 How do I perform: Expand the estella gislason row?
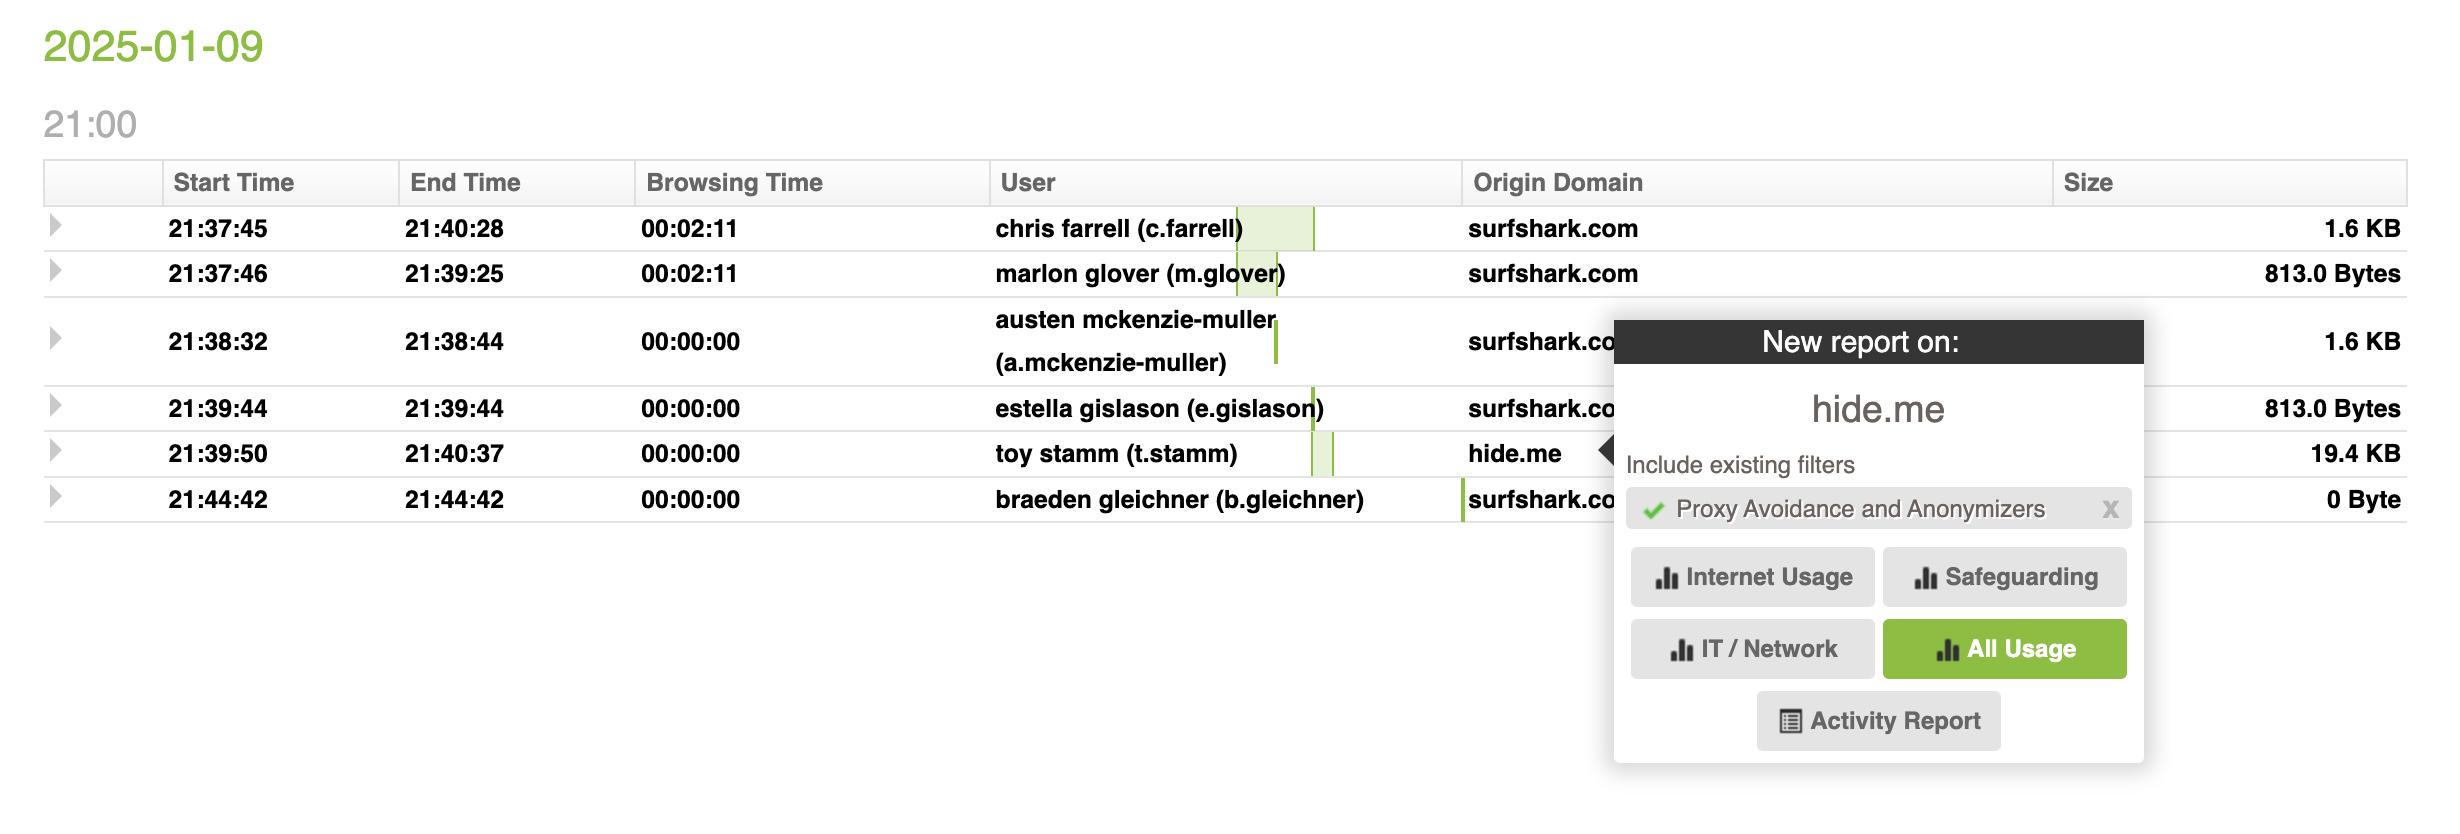tap(56, 406)
